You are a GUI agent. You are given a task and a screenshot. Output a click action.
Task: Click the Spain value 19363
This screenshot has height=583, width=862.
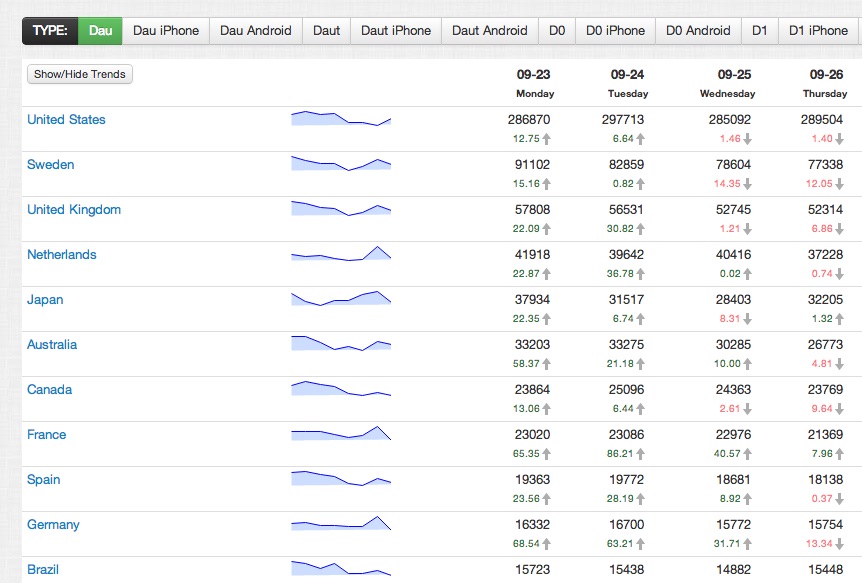(532, 480)
